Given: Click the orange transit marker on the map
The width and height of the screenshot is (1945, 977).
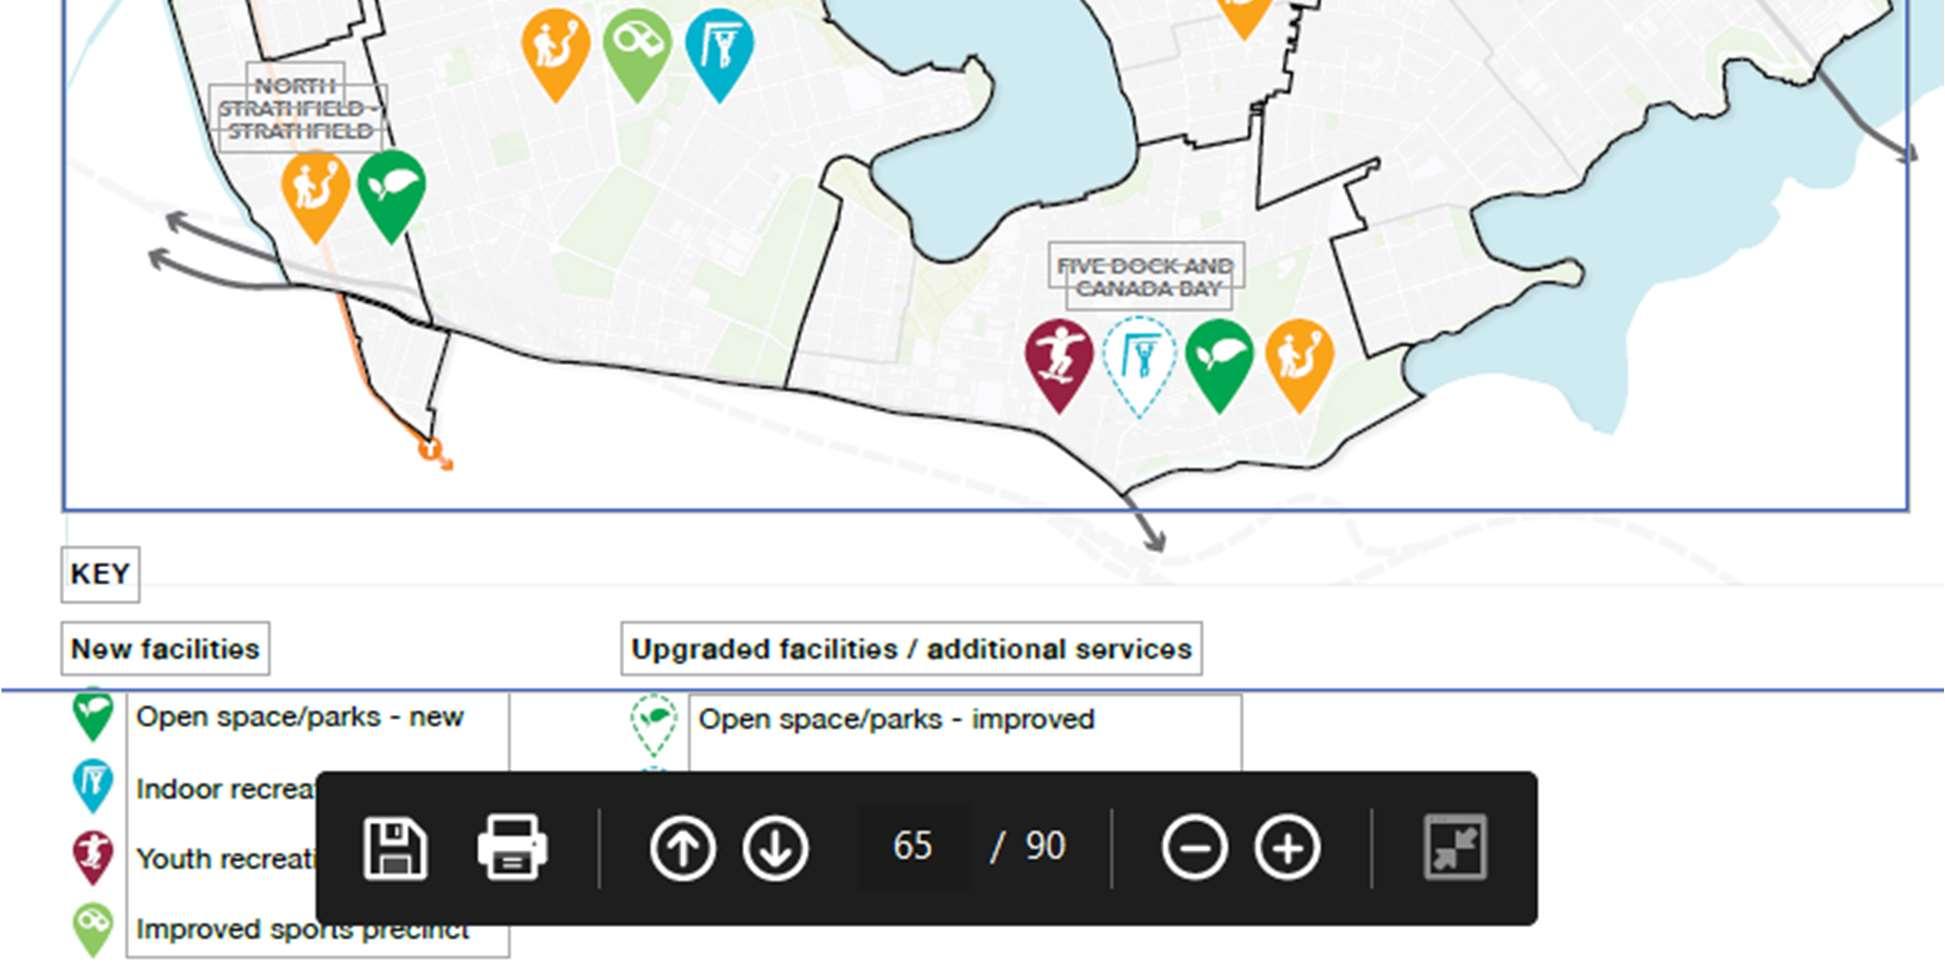Looking at the screenshot, I should (x=430, y=449).
